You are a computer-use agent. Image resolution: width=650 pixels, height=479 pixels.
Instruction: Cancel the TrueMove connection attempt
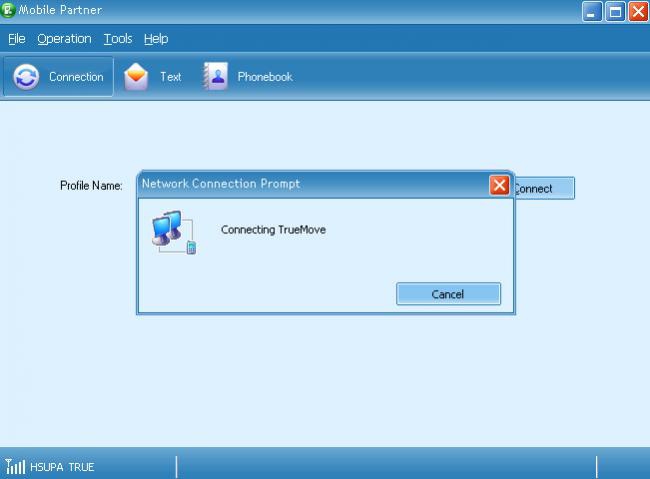pos(449,294)
